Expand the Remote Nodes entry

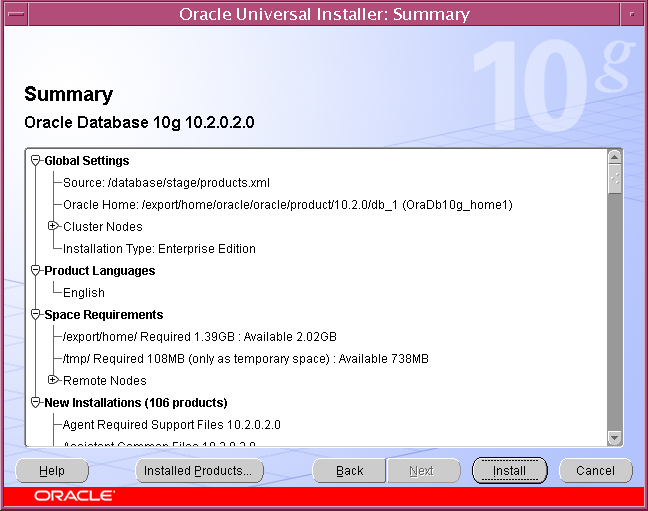(52, 380)
